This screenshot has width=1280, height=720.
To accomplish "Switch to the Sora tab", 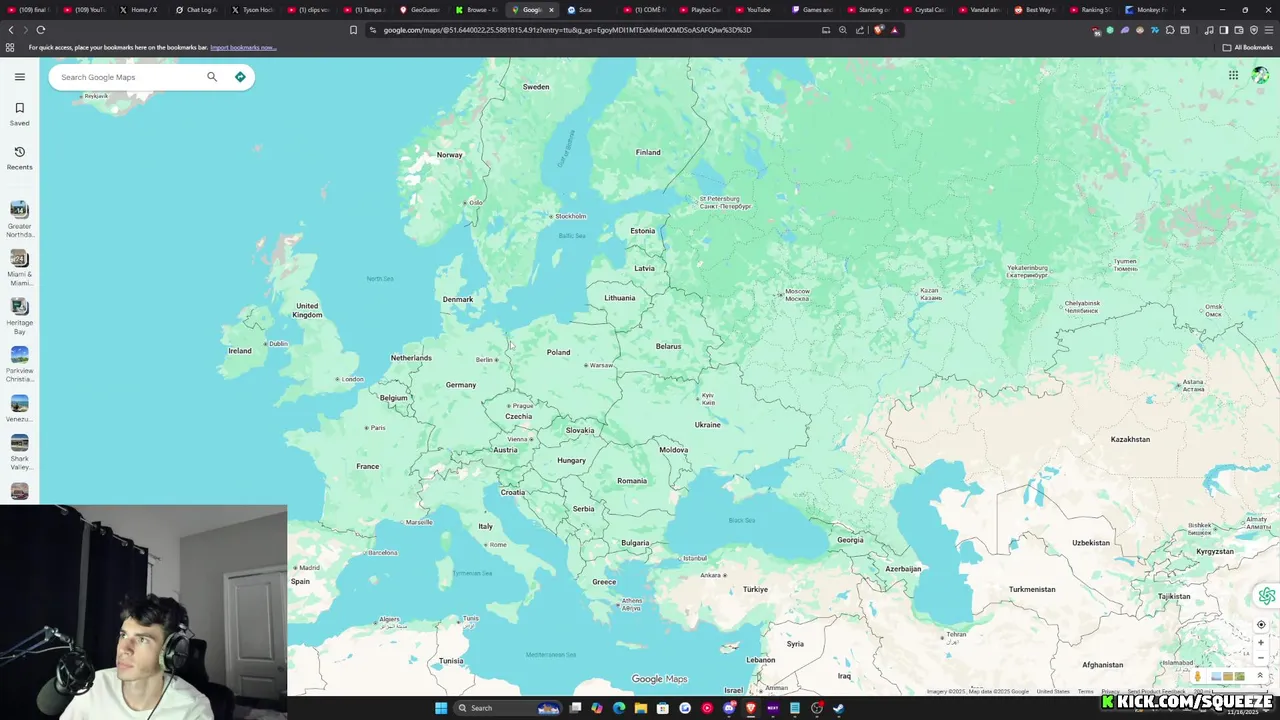I will click(586, 10).
